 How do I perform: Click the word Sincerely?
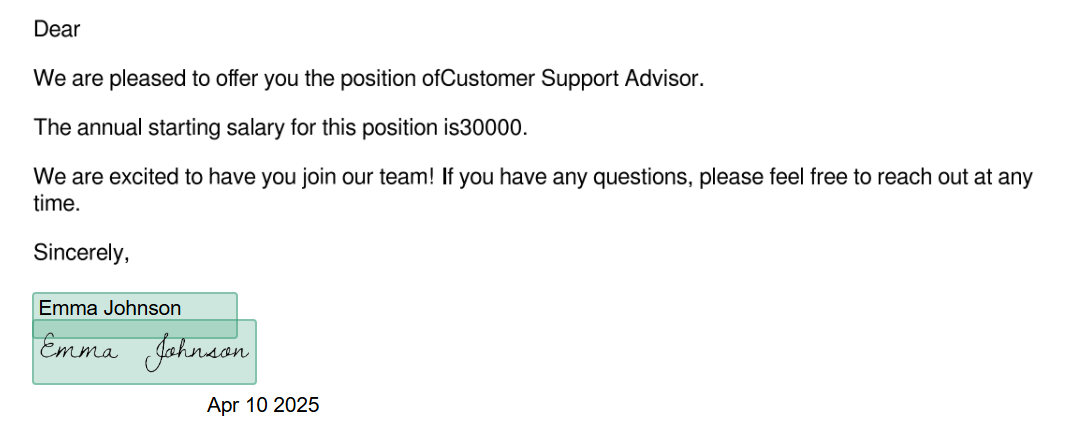tap(78, 253)
